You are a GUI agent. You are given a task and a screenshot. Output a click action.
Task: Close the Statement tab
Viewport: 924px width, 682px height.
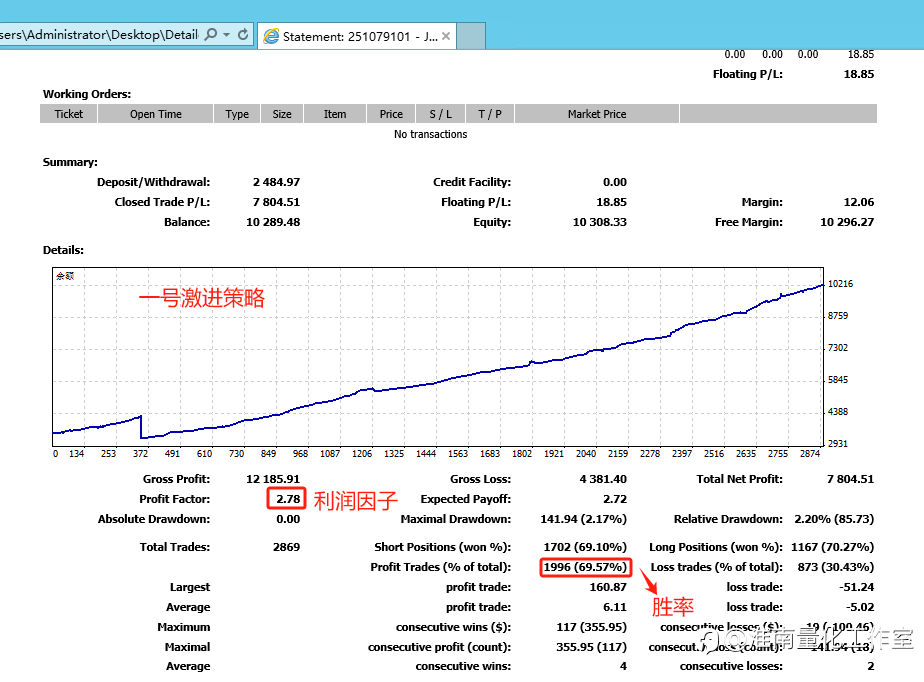[x=446, y=36]
